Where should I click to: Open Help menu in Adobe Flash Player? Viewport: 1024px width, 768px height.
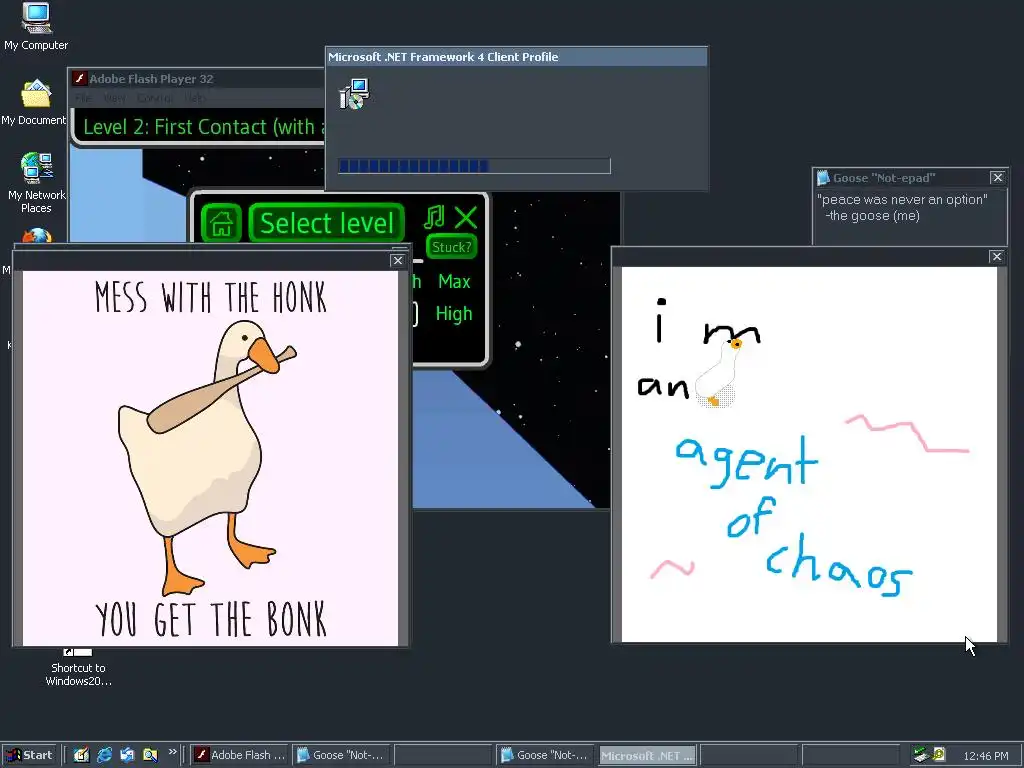point(195,99)
